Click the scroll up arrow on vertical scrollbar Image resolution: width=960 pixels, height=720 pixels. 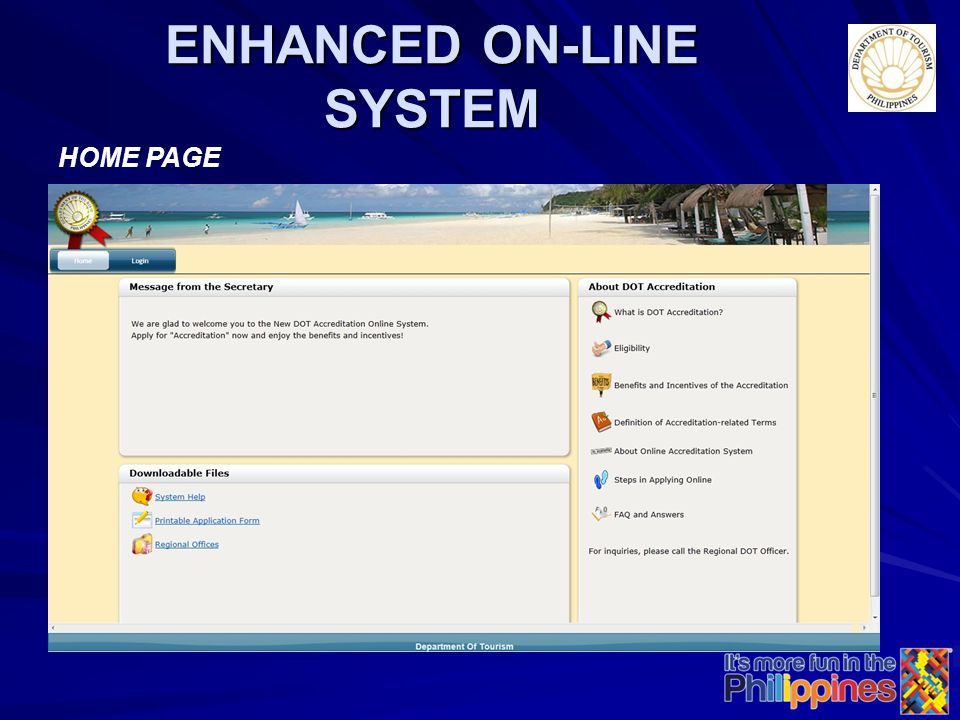[x=874, y=190]
